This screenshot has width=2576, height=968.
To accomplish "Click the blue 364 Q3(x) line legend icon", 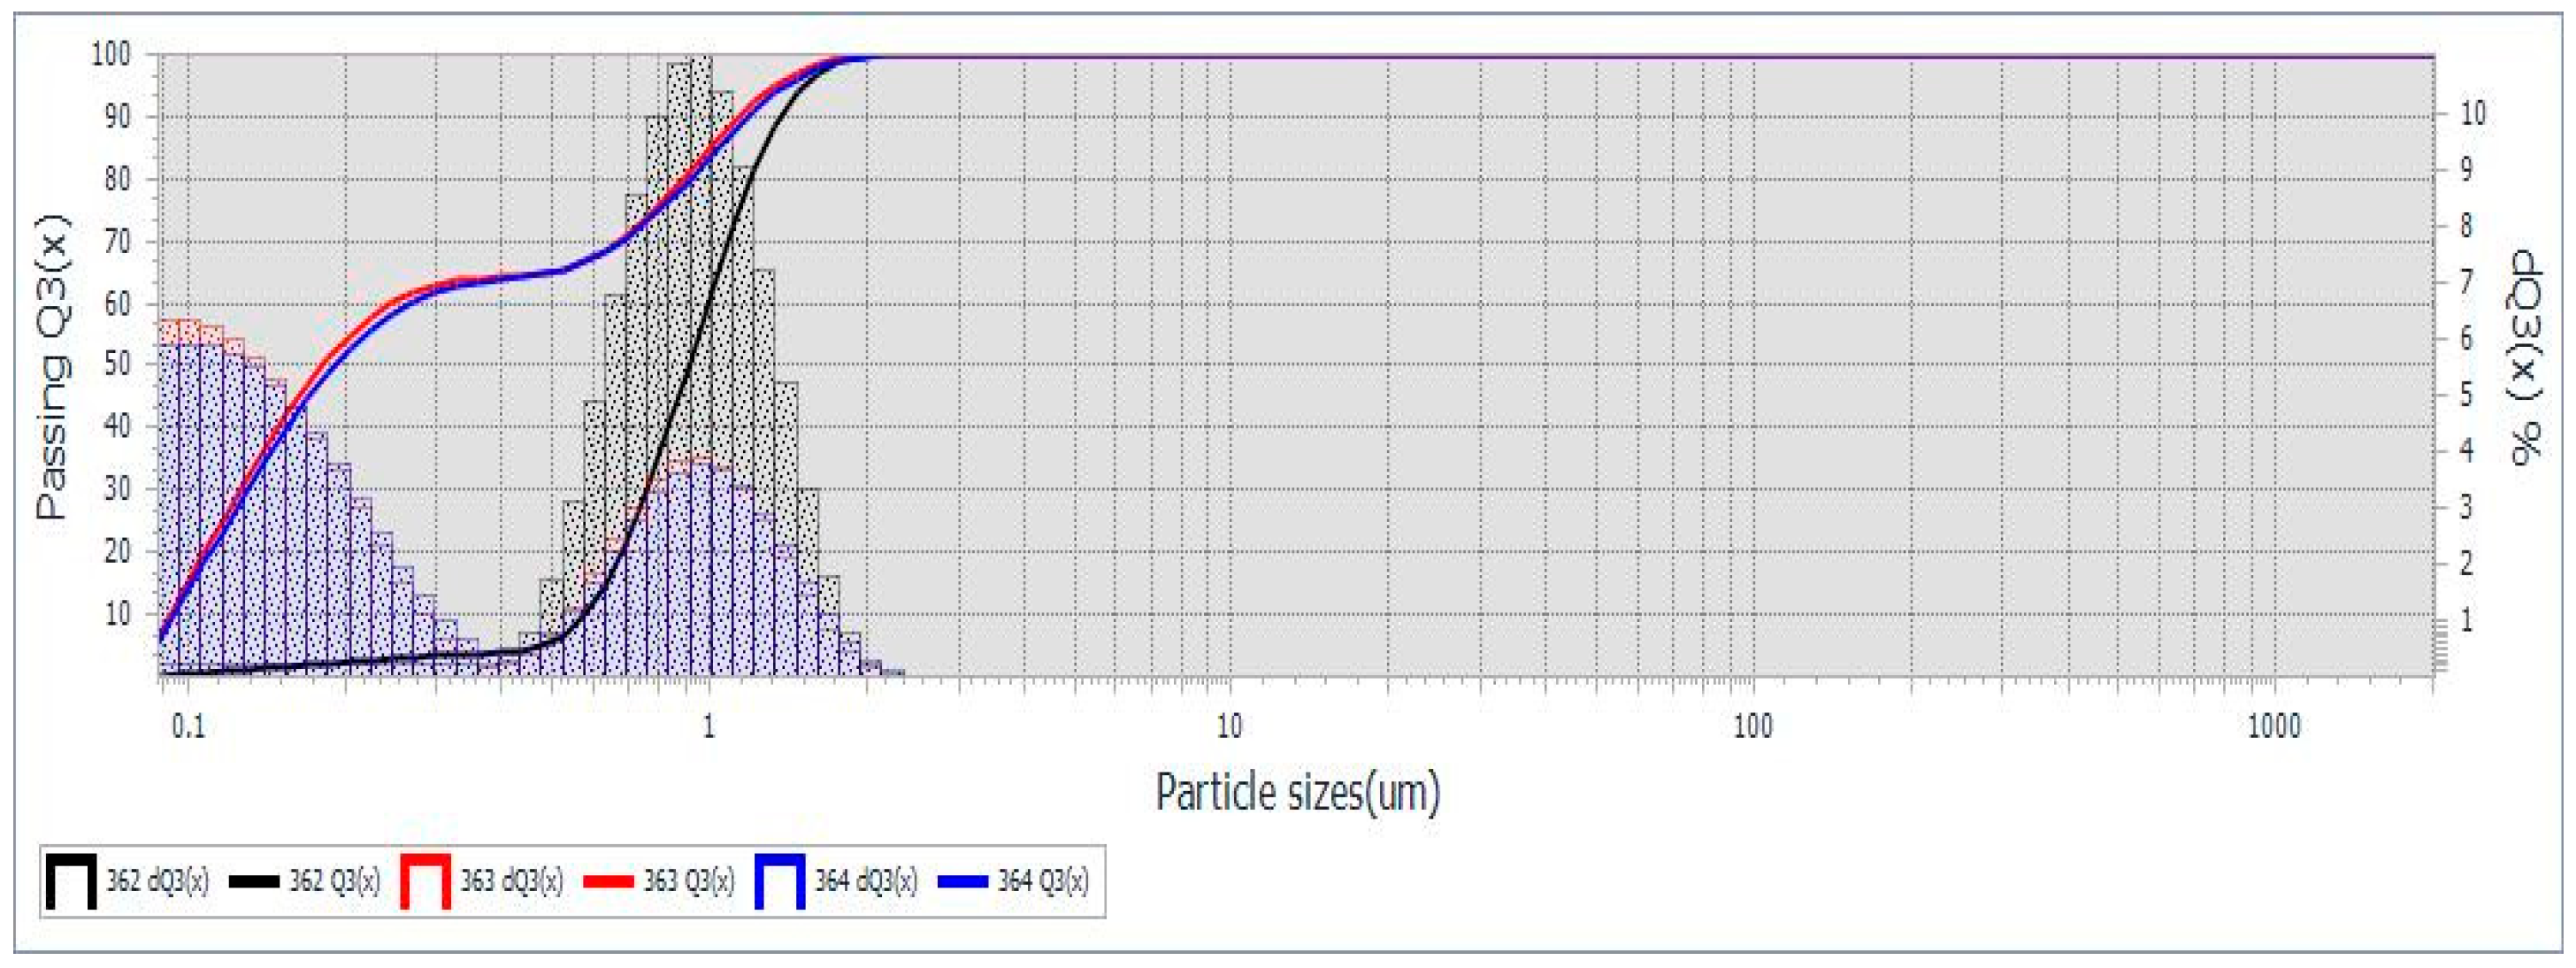I will [x=963, y=881].
